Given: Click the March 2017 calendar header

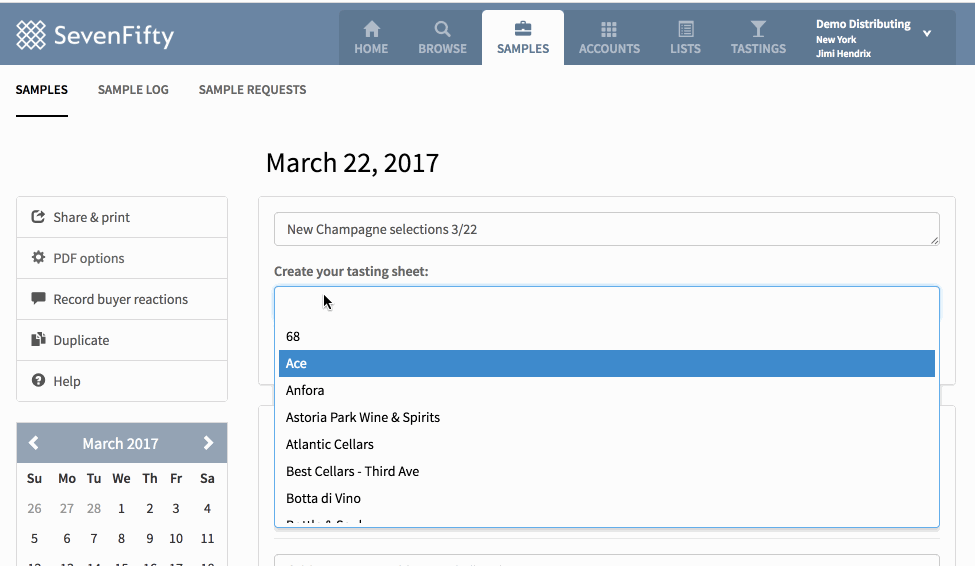Looking at the screenshot, I should click(121, 443).
